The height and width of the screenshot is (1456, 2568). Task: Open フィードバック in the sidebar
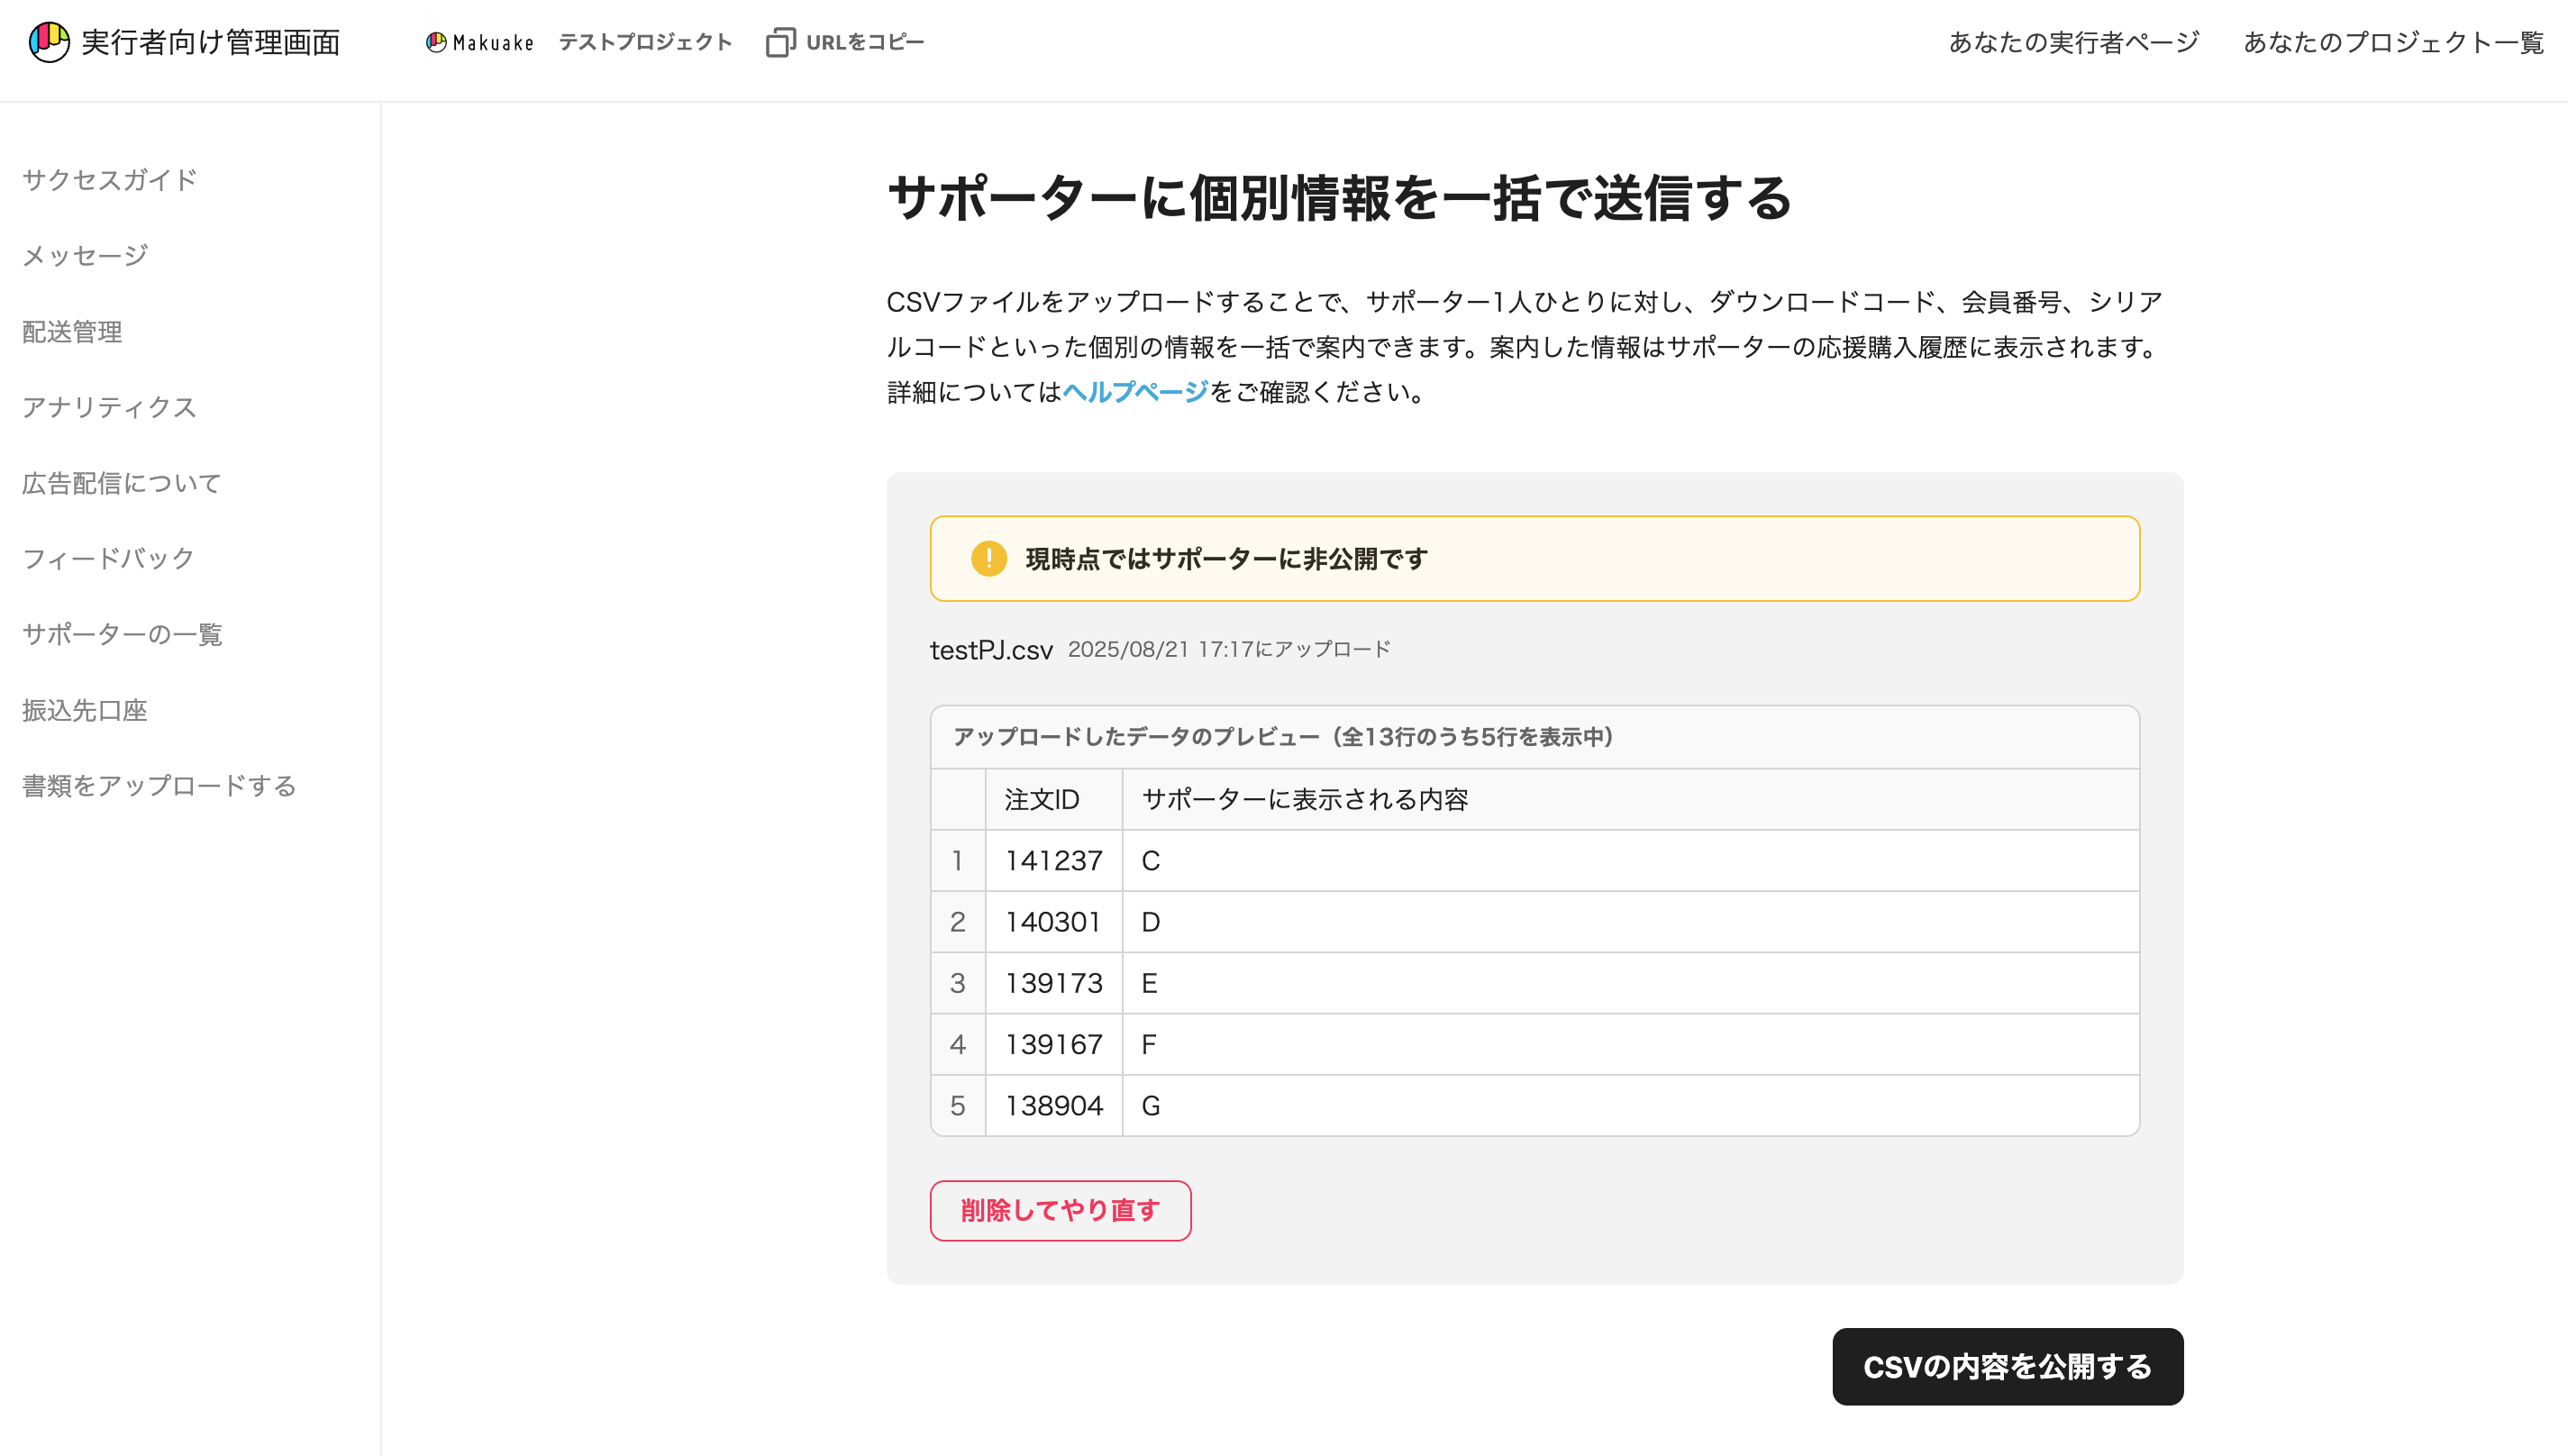108,558
